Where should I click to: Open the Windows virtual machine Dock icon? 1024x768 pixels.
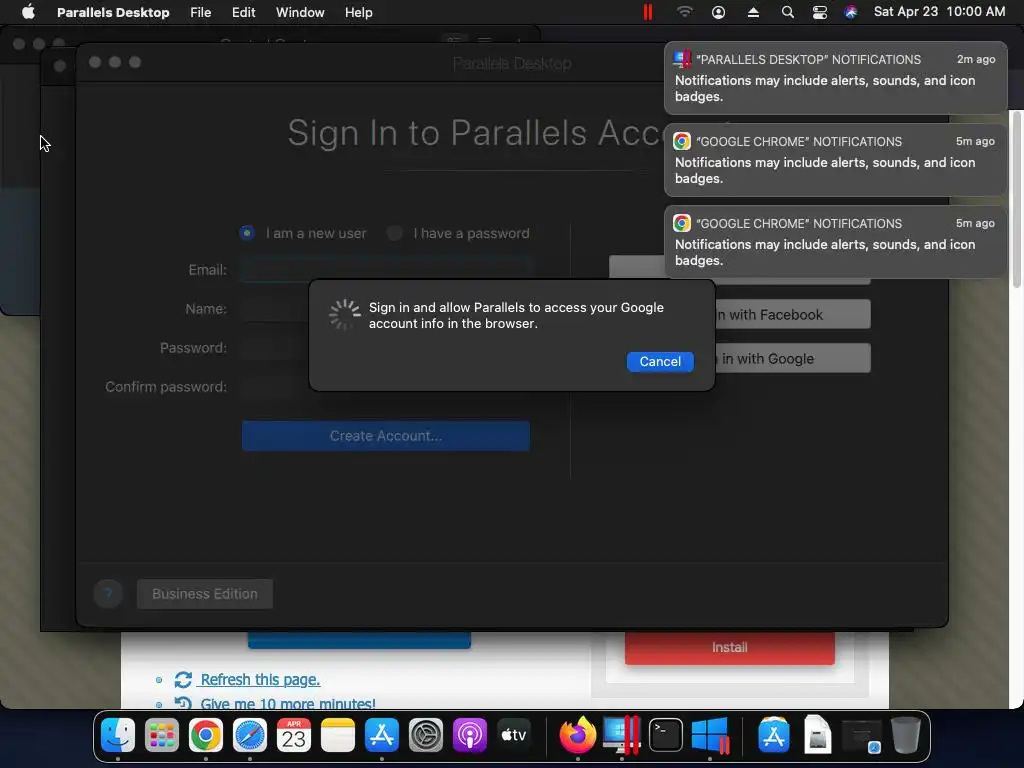[710, 736]
